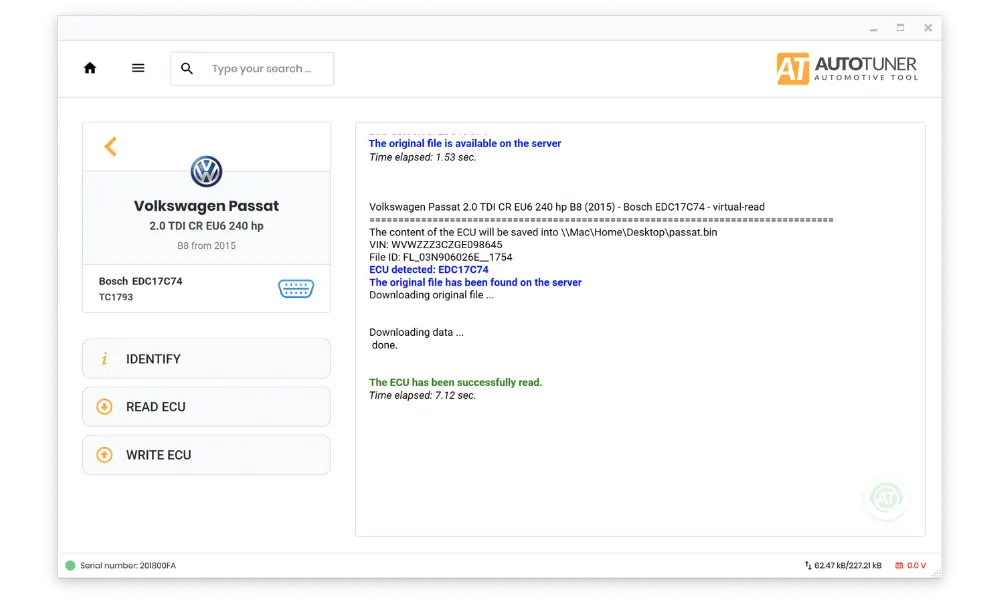Maximize the AutoTuner window
This screenshot has width=1000, height=600.
(x=901, y=28)
